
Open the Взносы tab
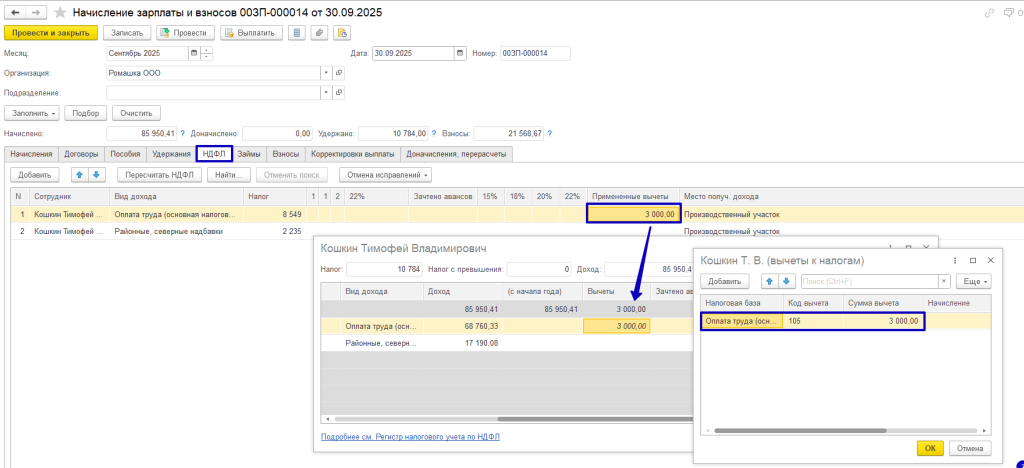[x=286, y=154]
